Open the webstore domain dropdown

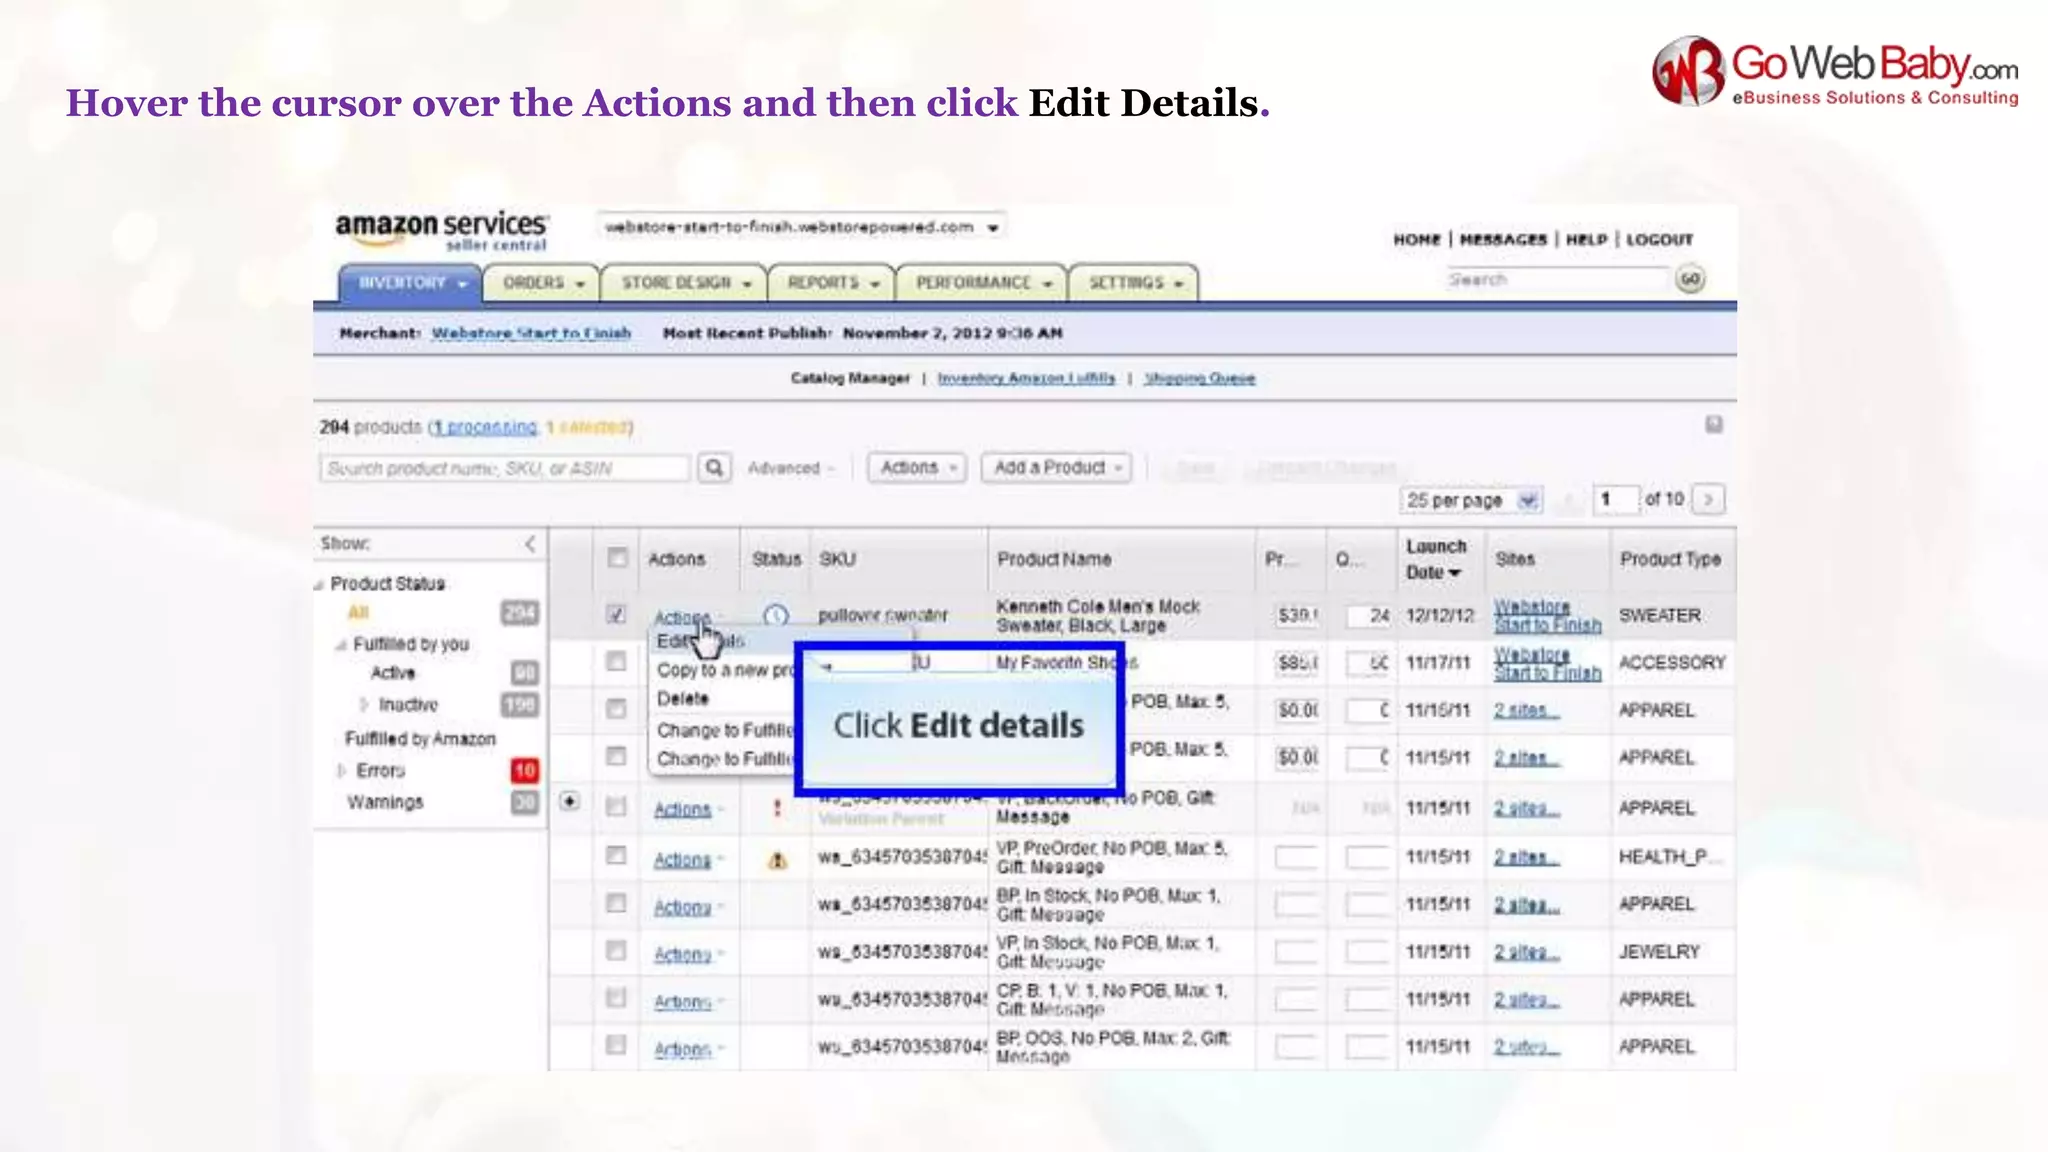[x=801, y=227]
